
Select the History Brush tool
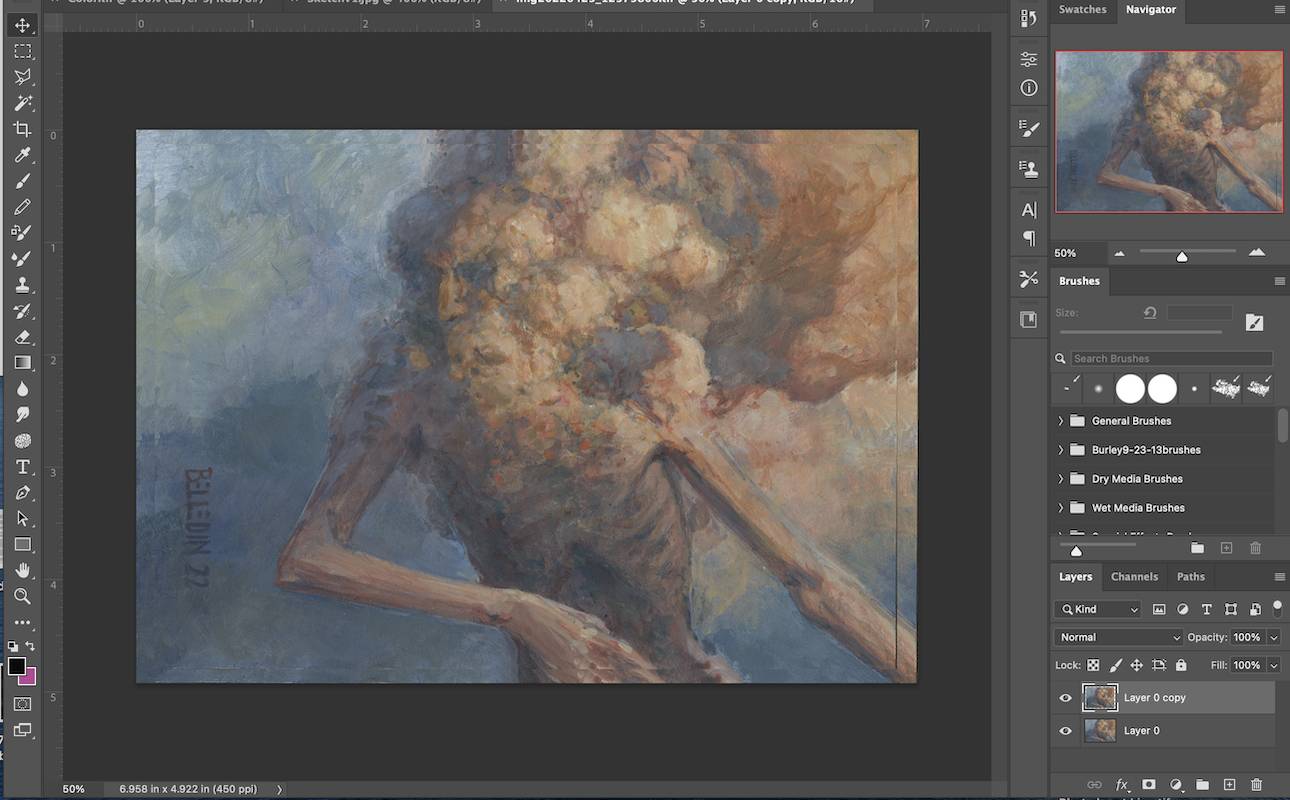22,311
